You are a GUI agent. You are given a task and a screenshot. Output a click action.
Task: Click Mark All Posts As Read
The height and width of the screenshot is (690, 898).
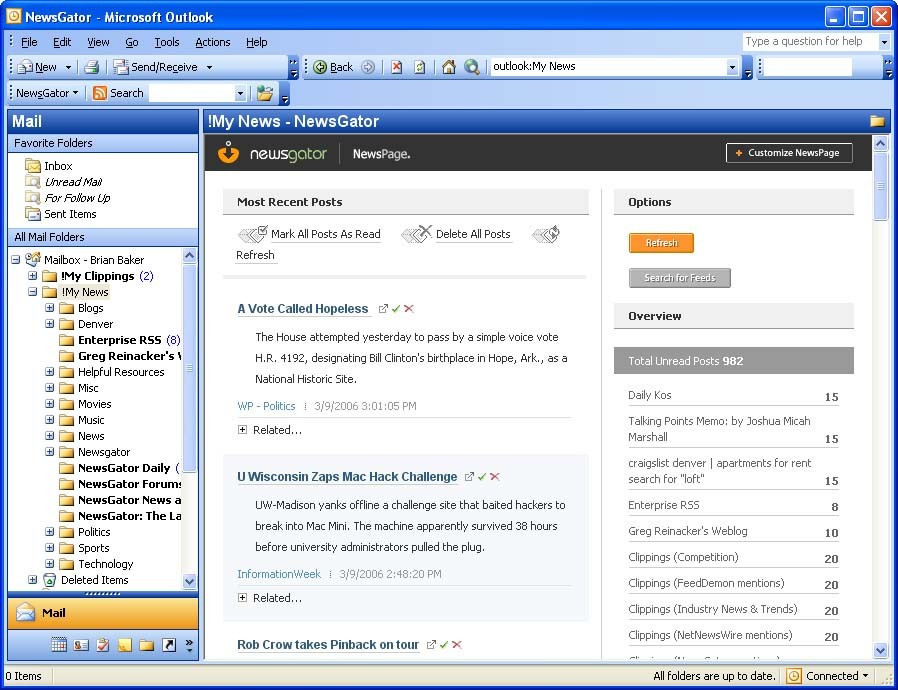coord(325,234)
